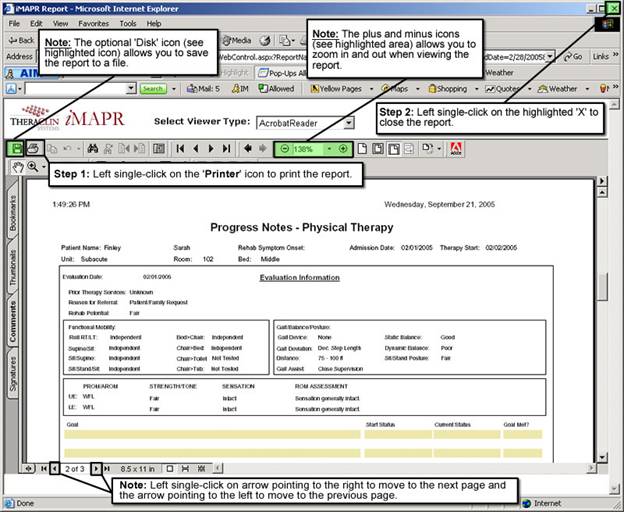624x512 pixels.
Task: Select the Hand tool in Acrobat toolbar
Action: [x=17, y=167]
